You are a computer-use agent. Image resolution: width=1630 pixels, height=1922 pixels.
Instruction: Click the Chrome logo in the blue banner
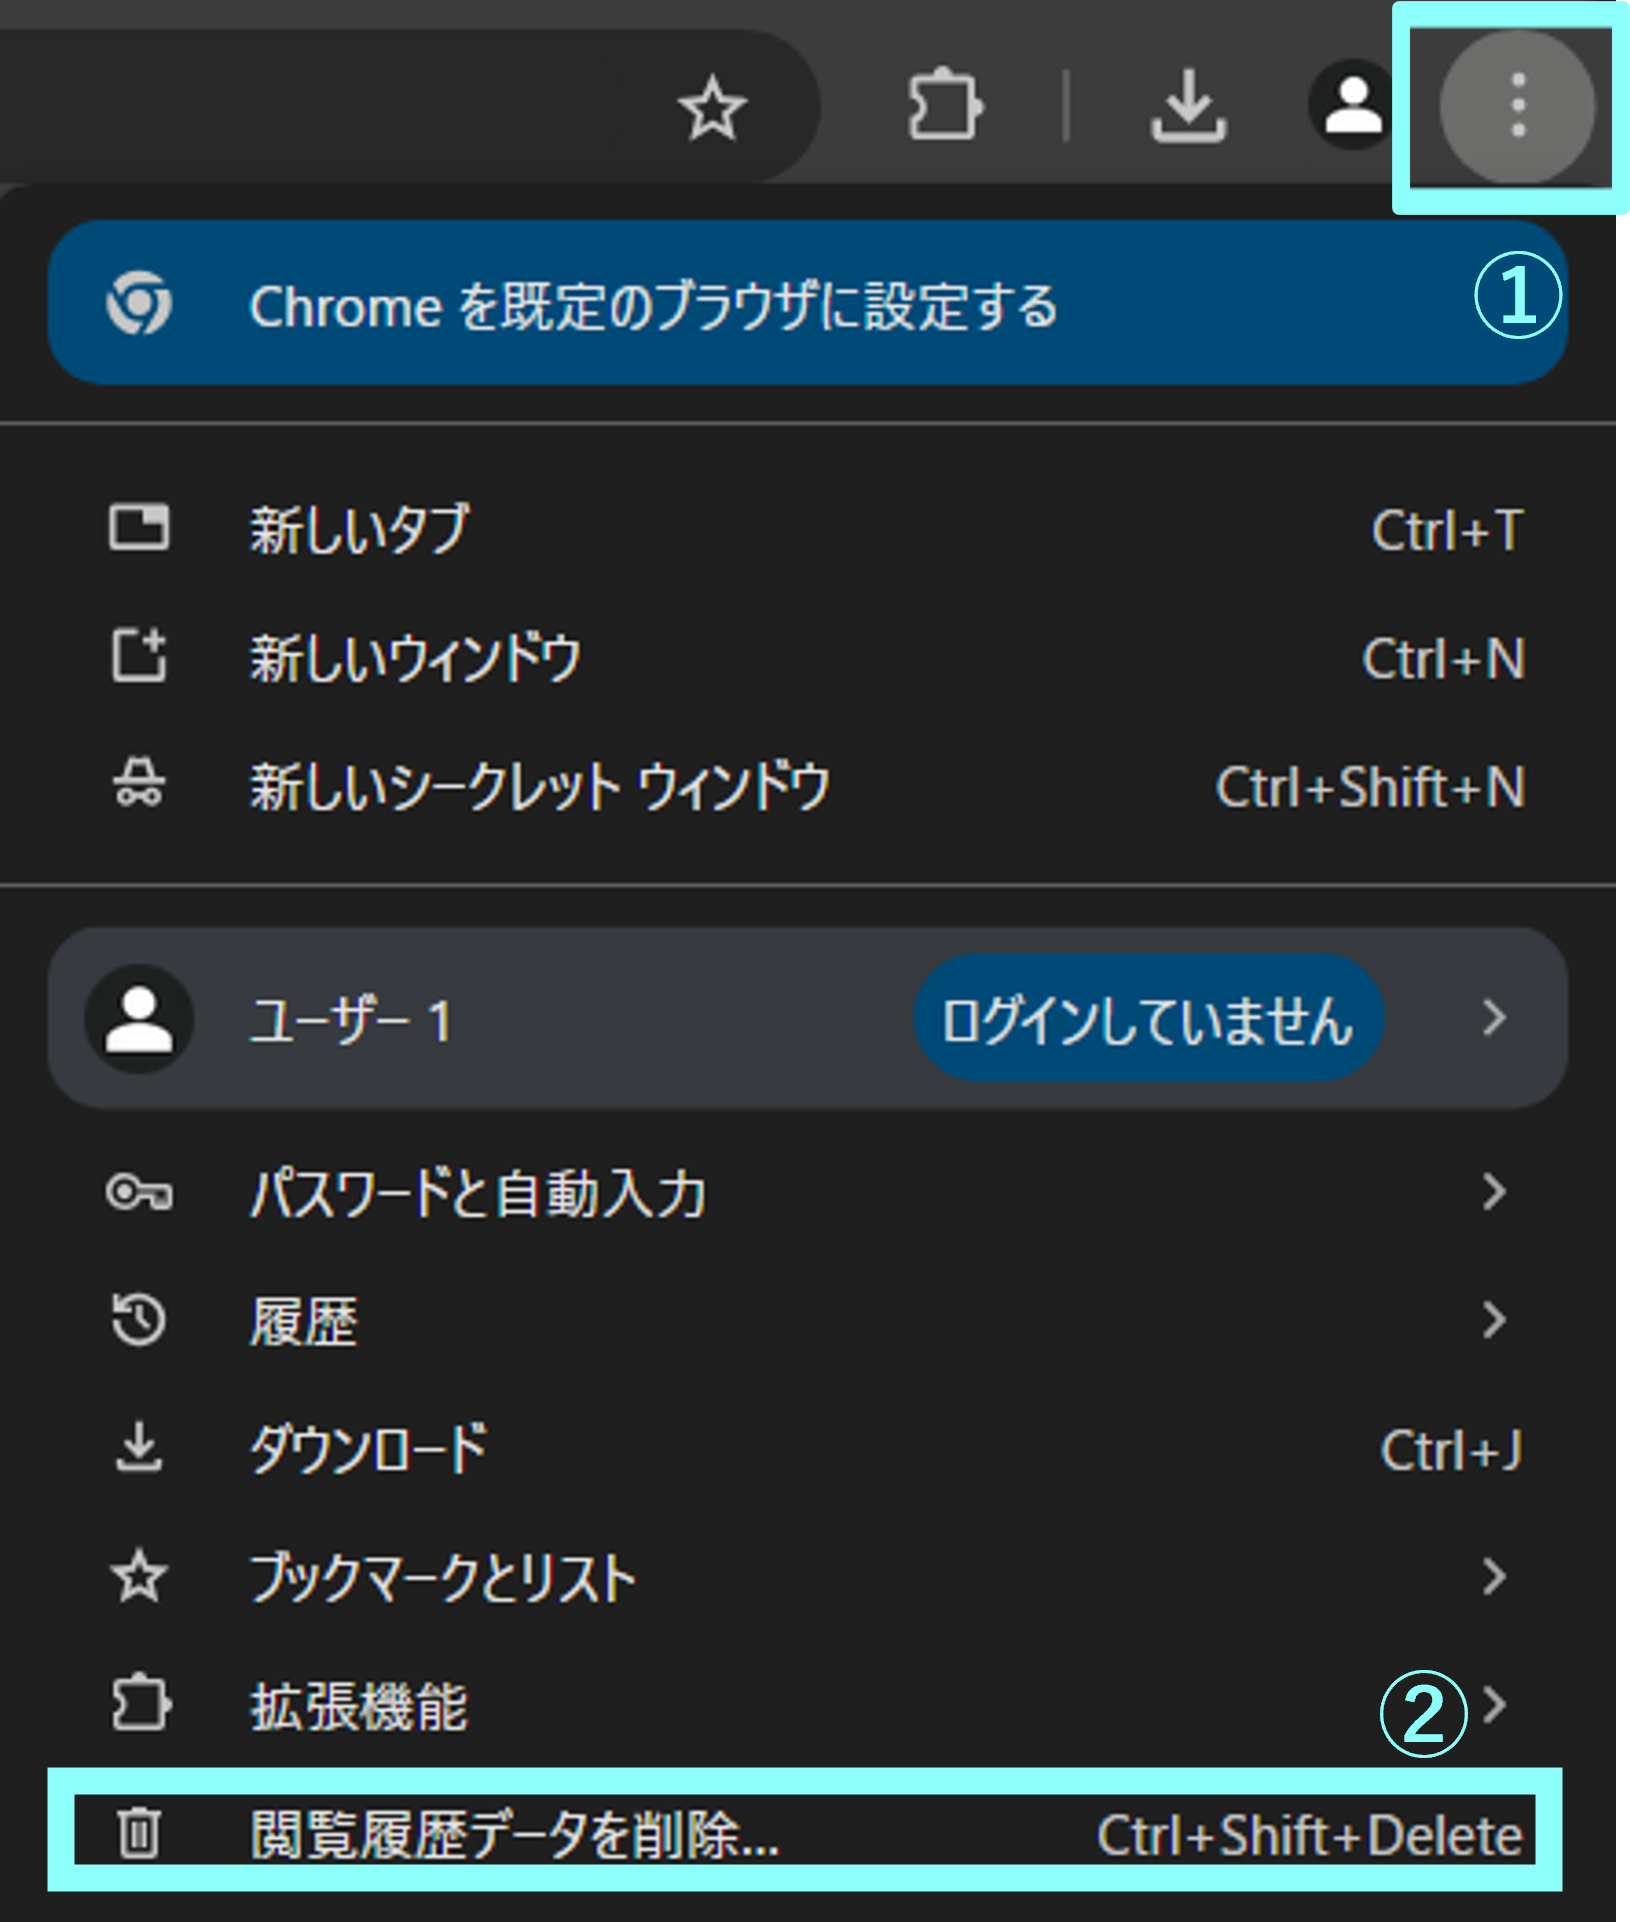tap(139, 303)
